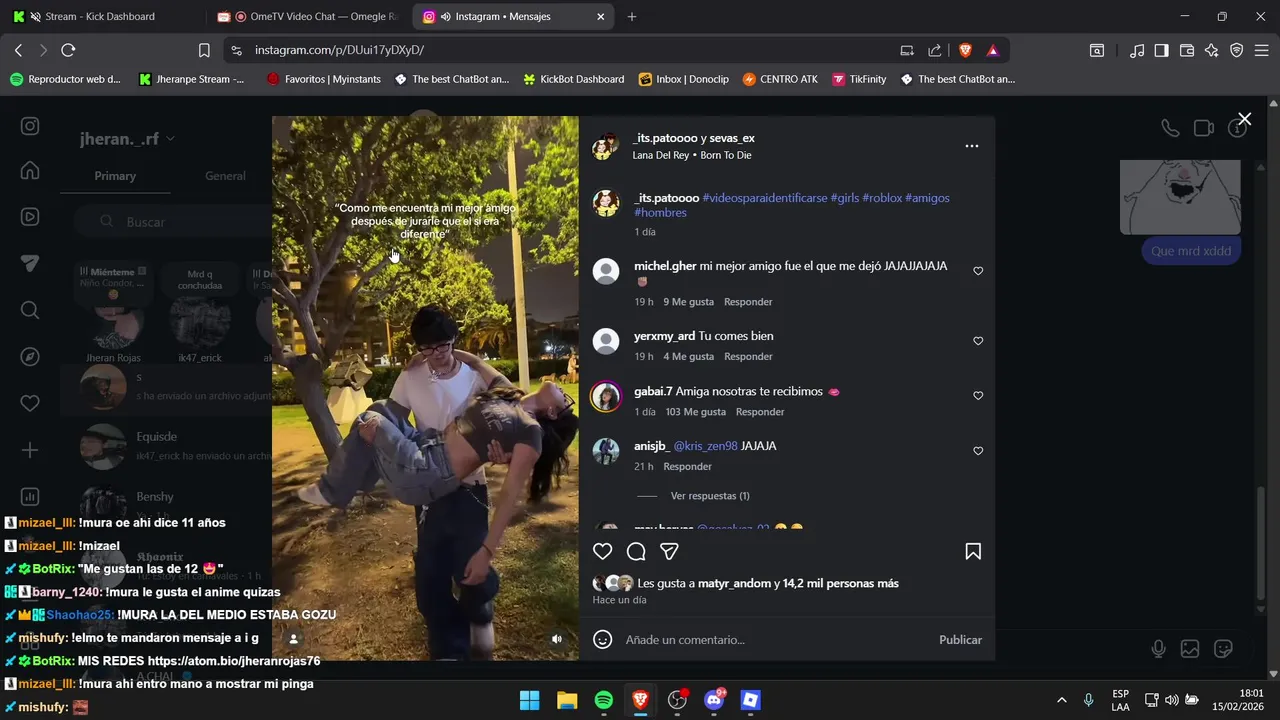This screenshot has width=1280, height=720.
Task: Open tagged people icon on video
Action: (x=293, y=639)
